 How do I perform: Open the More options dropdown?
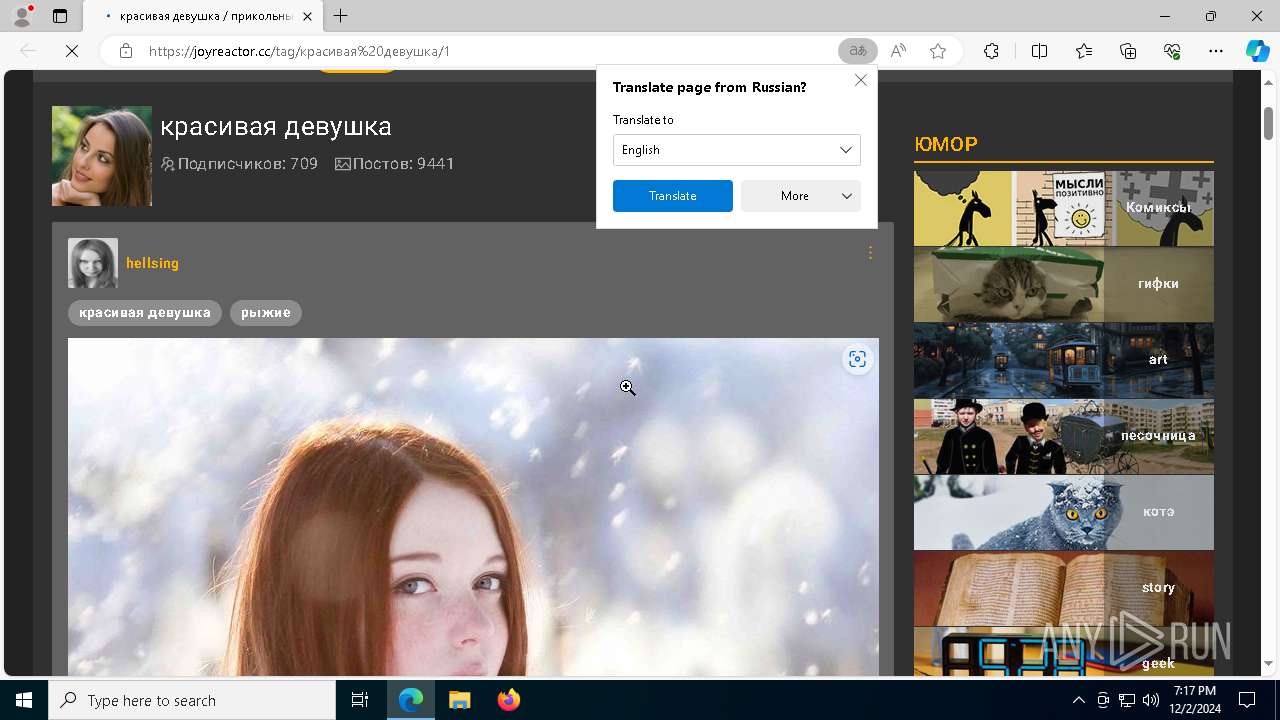[801, 196]
